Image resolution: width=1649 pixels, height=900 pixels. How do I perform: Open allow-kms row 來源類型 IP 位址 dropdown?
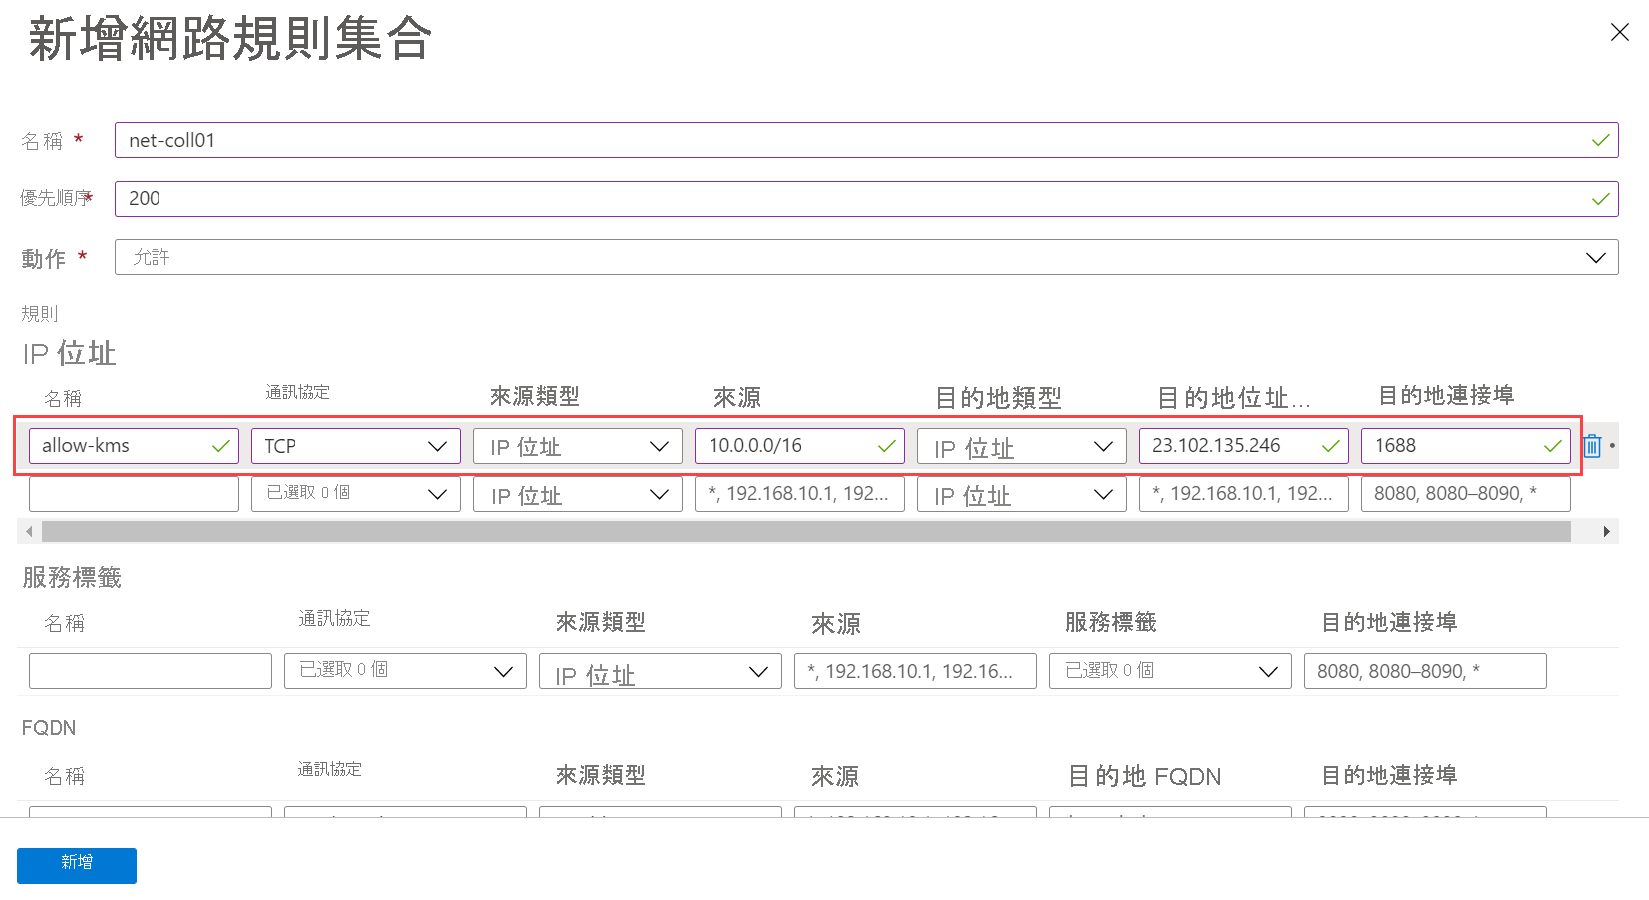(578, 446)
